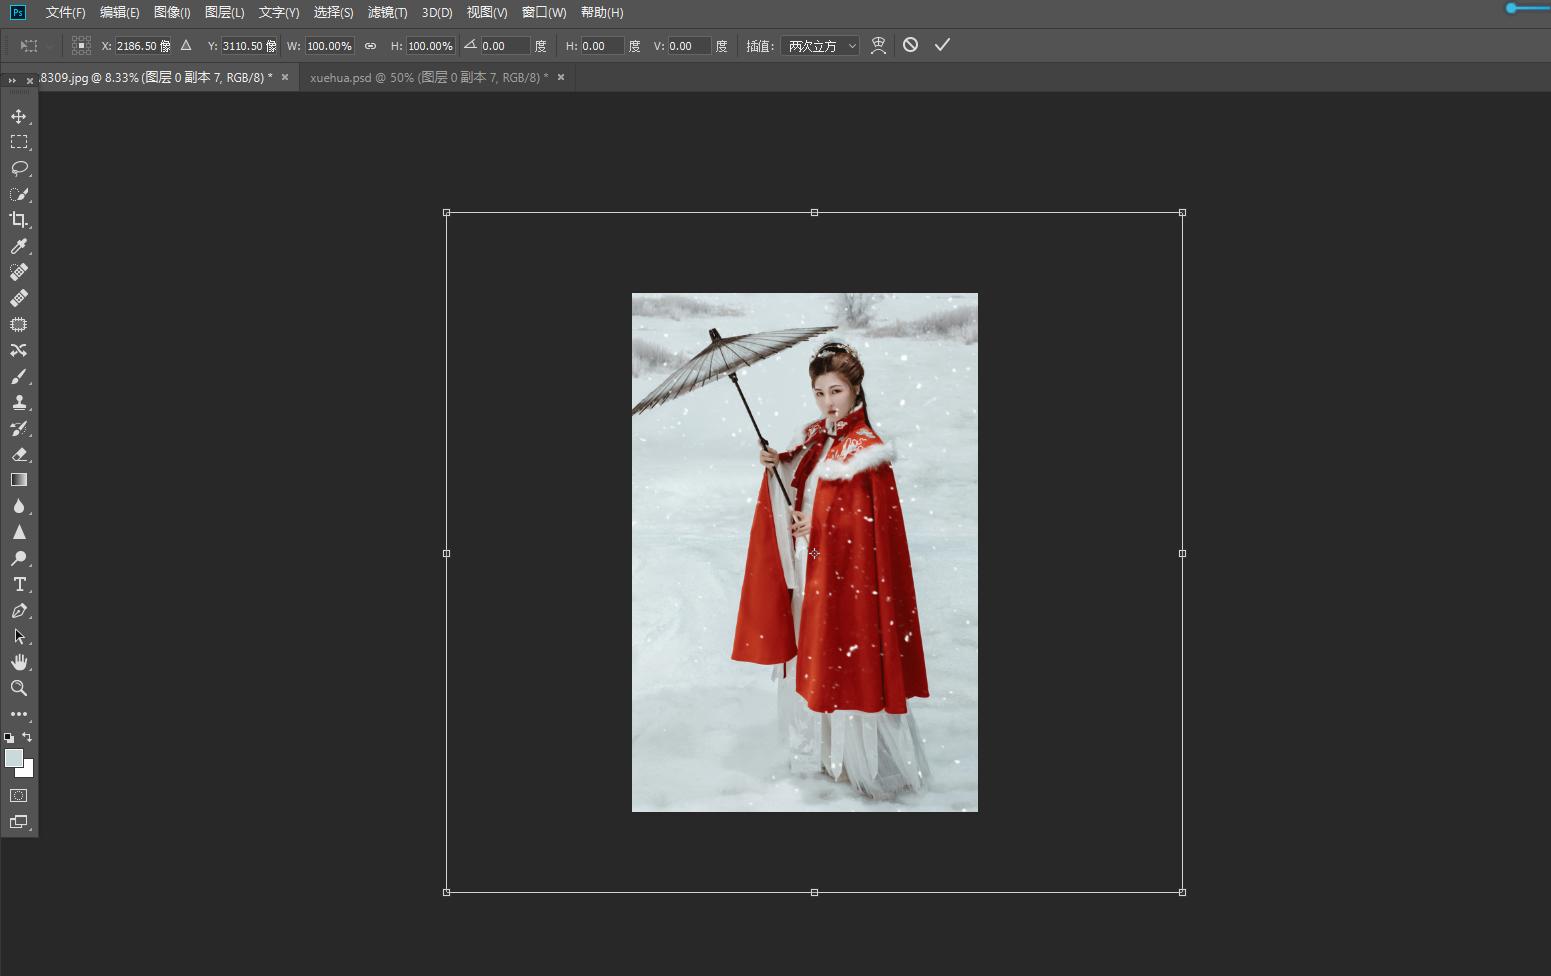Screen dimensions: 1551x976
Task: Select the Move tool
Action: 18,116
